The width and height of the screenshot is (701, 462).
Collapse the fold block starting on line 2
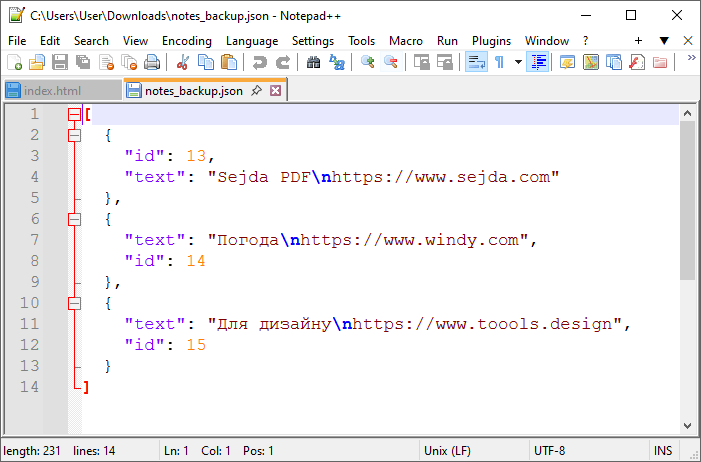click(74, 136)
